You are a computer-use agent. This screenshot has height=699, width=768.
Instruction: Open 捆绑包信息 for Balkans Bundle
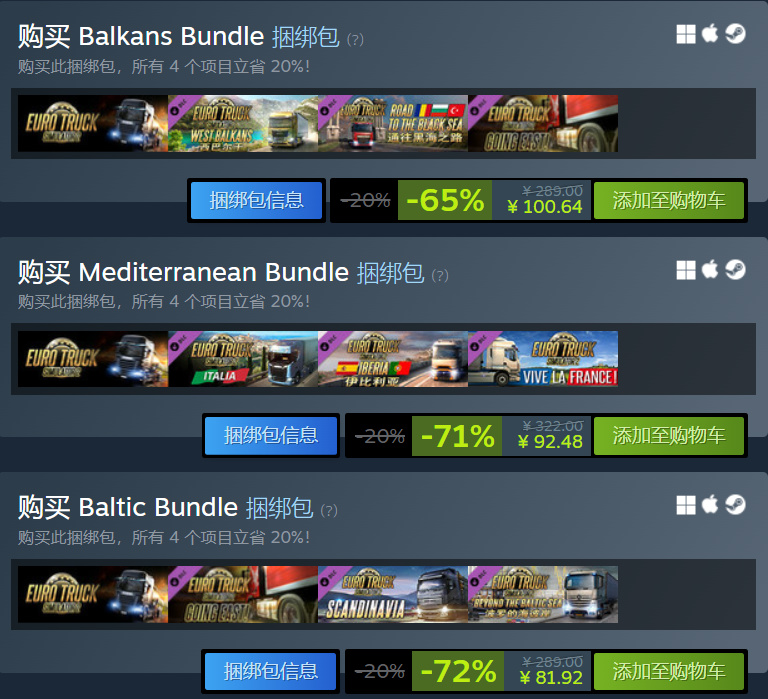(256, 200)
